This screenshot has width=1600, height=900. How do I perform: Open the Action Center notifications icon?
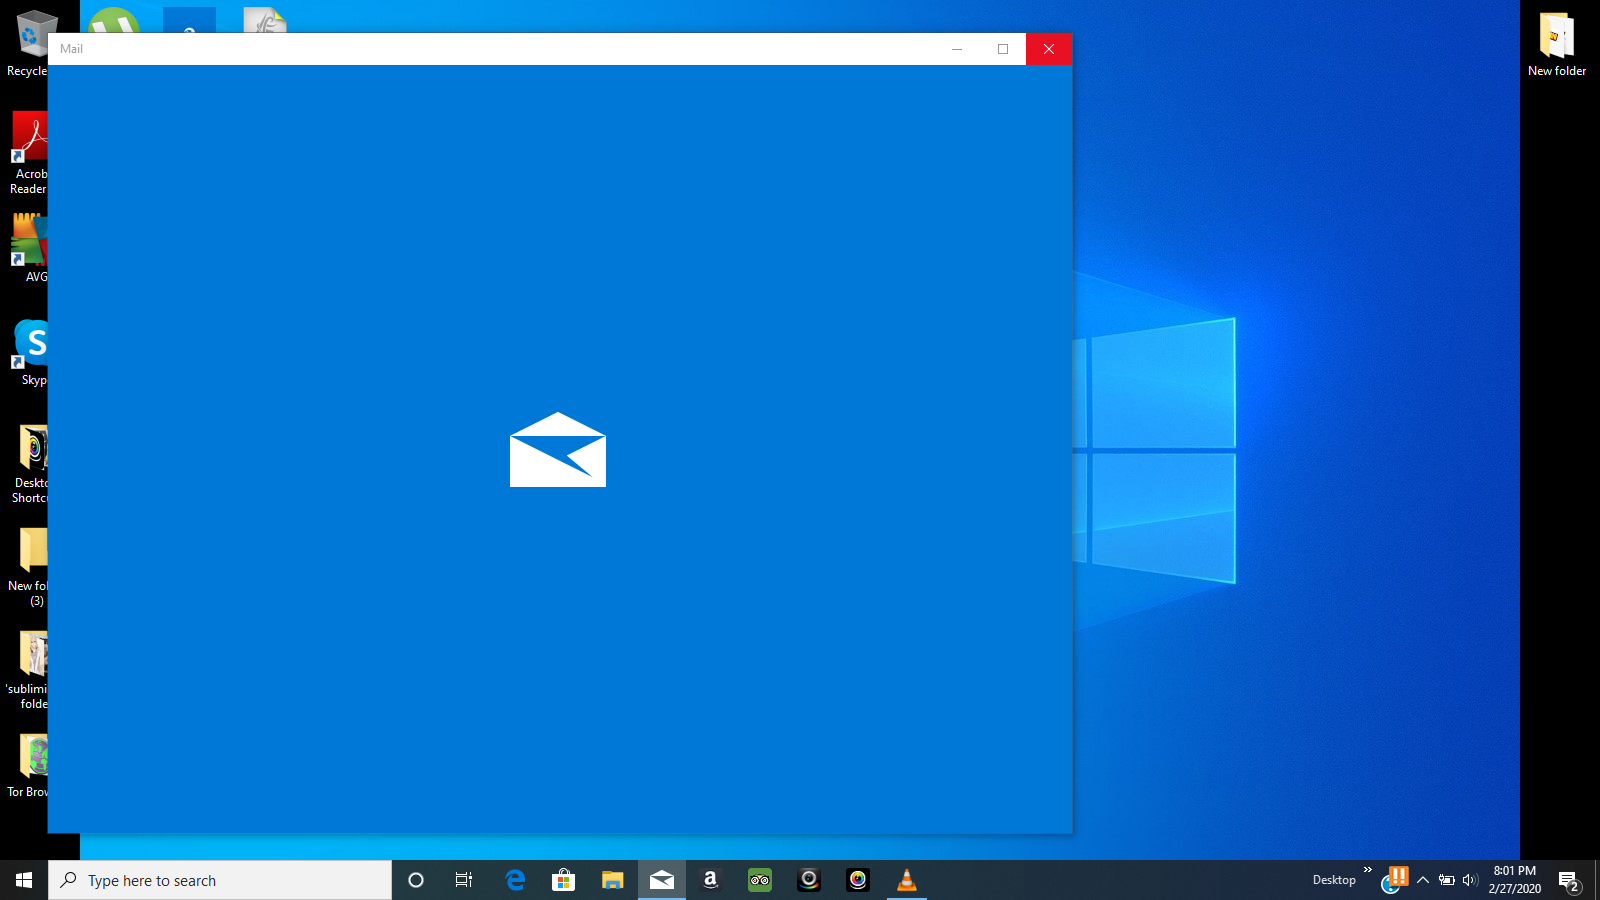1569,881
